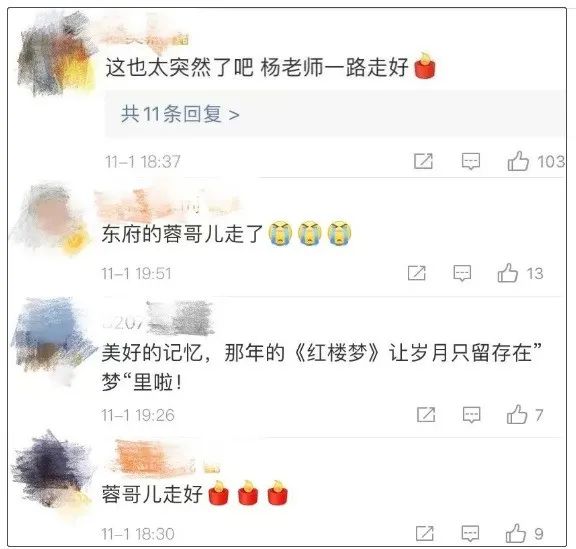Open the first commenter's avatar
The image size is (576, 549).
55,53
